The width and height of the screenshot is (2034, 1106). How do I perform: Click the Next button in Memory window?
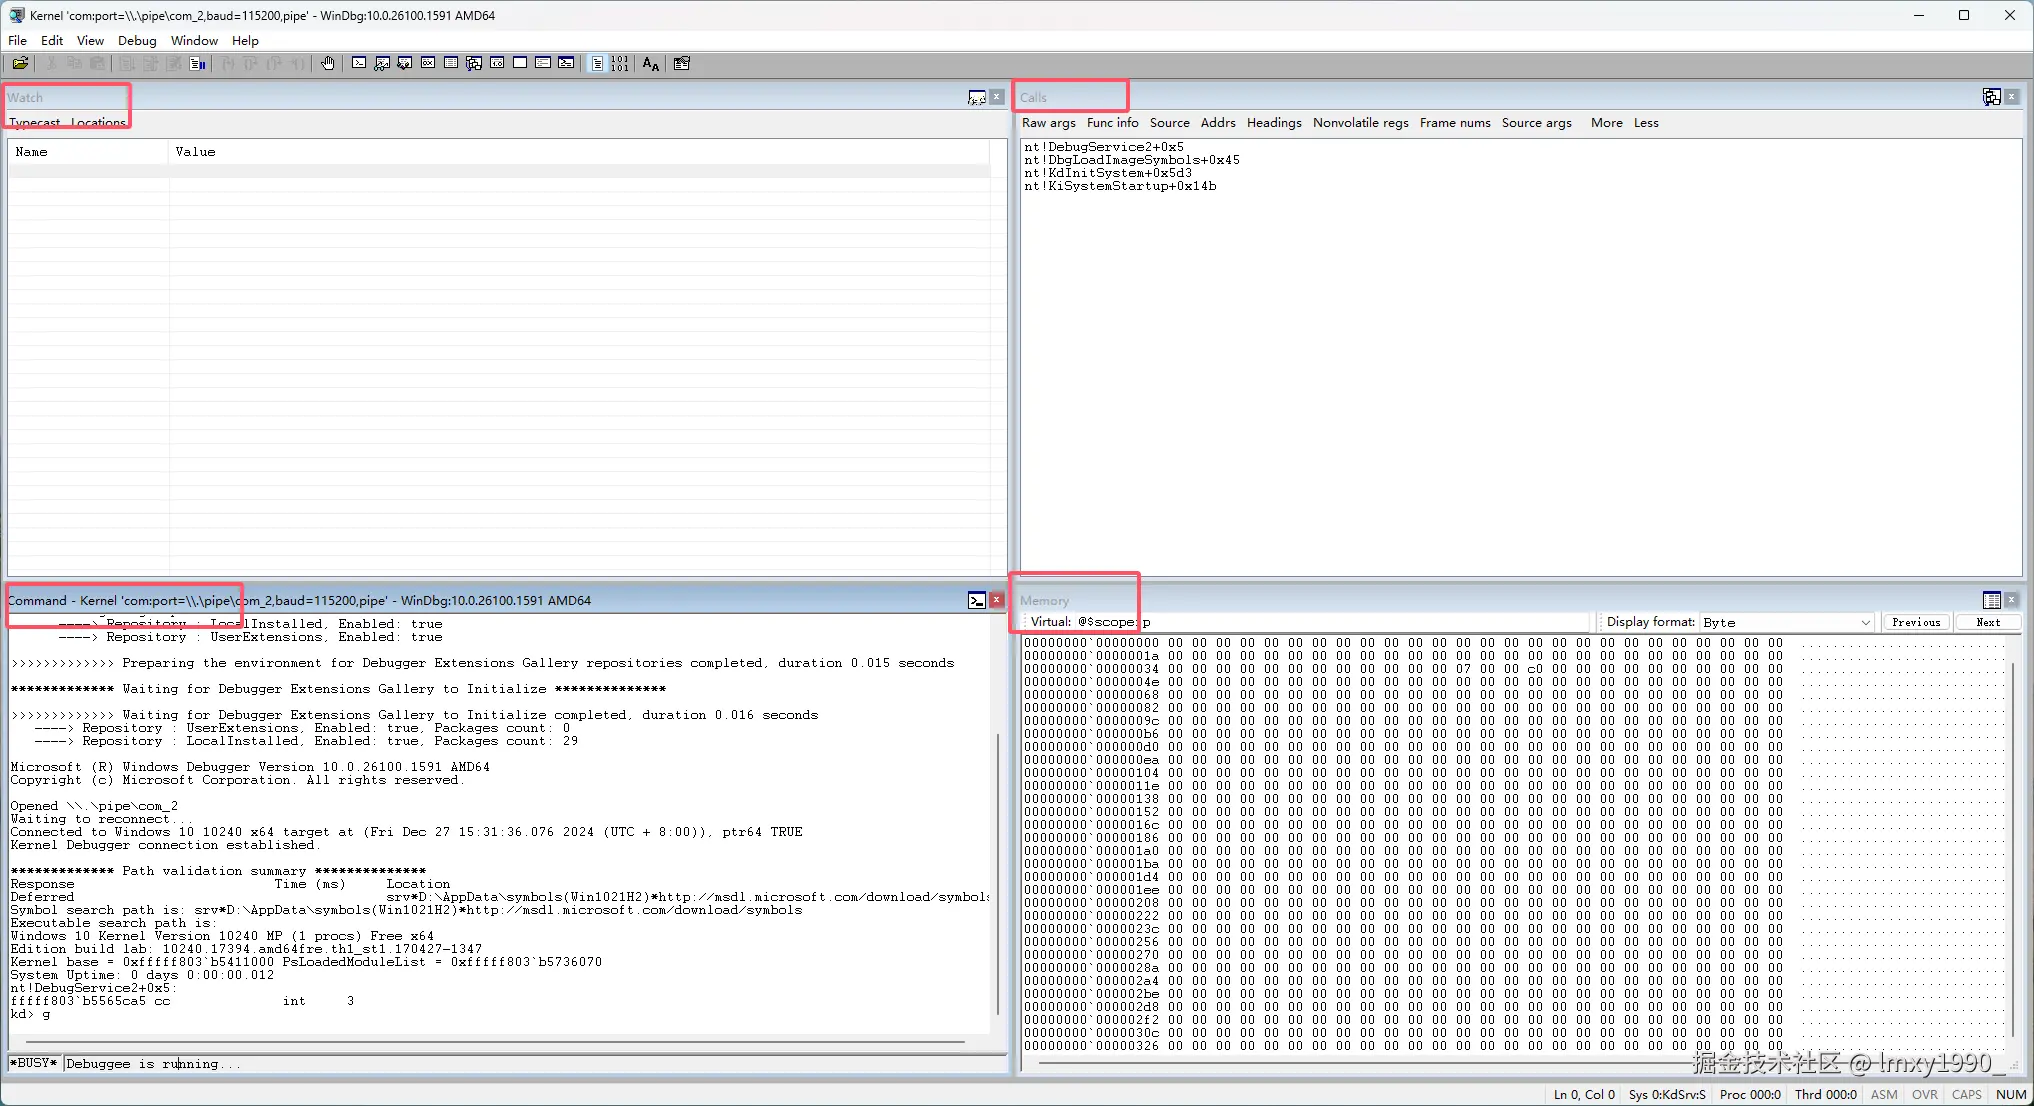(x=1987, y=622)
